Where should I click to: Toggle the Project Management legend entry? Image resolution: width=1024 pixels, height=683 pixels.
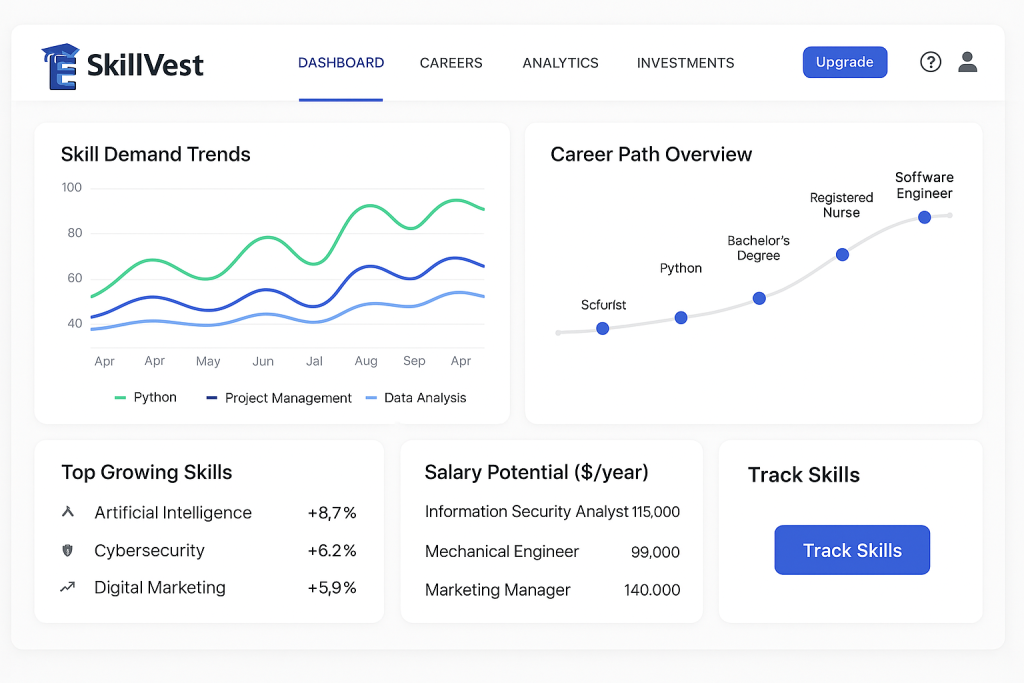click(279, 398)
